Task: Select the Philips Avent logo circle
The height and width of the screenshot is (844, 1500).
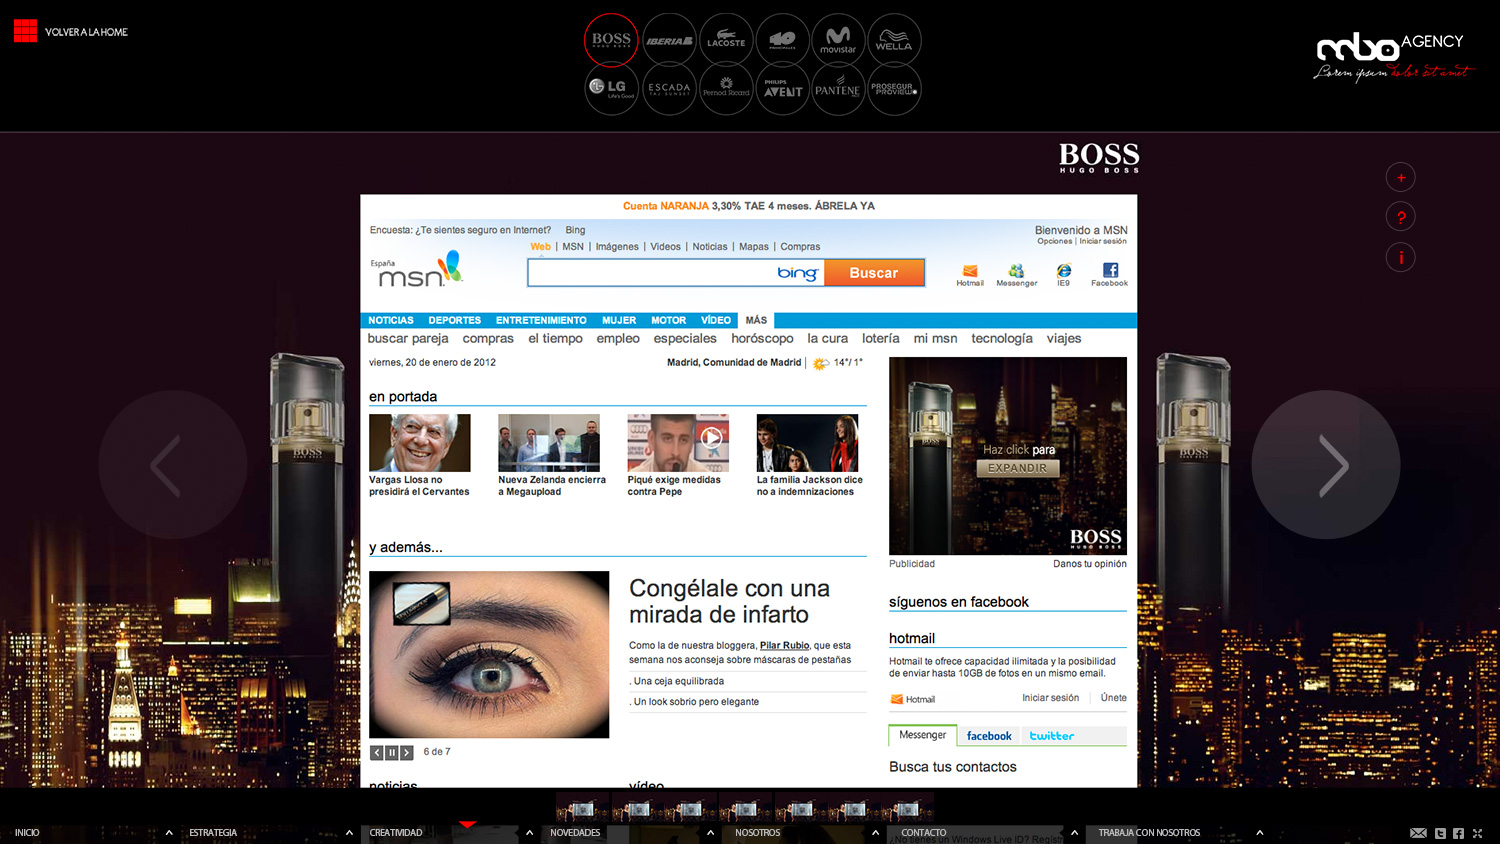Action: click(x=783, y=89)
